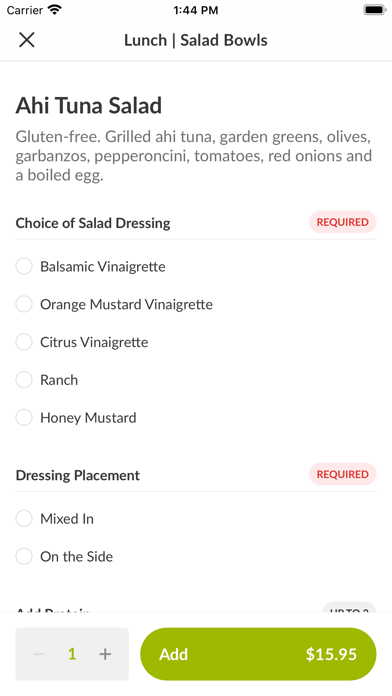The image size is (392, 696).
Task: Choose Orange Mustard Vinaigrette option
Action: coord(196,304)
